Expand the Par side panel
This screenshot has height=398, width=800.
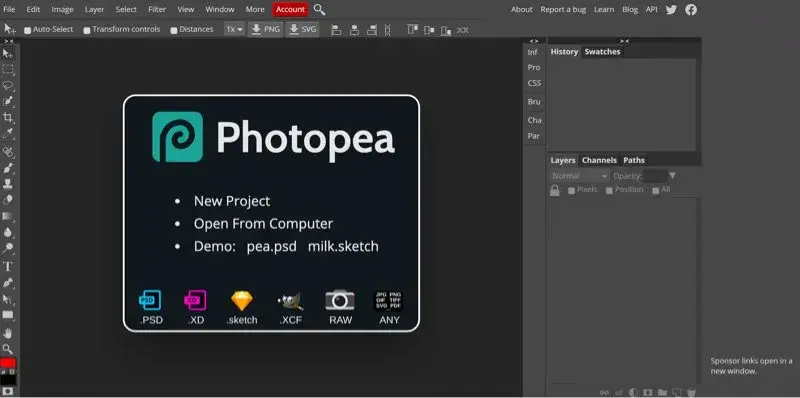[533, 136]
